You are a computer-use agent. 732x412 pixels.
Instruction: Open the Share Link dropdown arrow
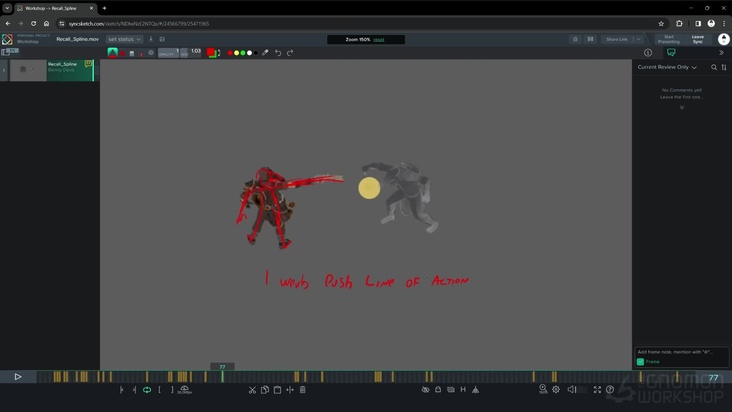point(637,39)
